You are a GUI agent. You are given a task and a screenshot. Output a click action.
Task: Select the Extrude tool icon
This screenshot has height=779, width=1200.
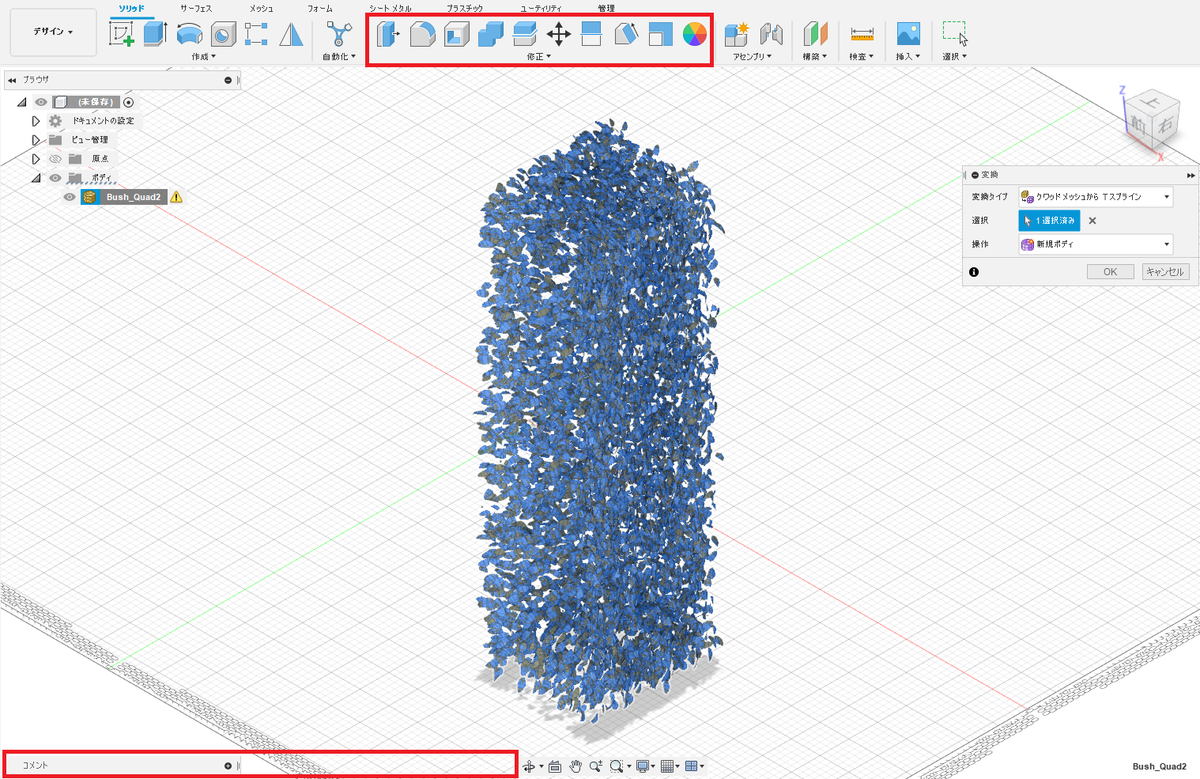tap(155, 35)
